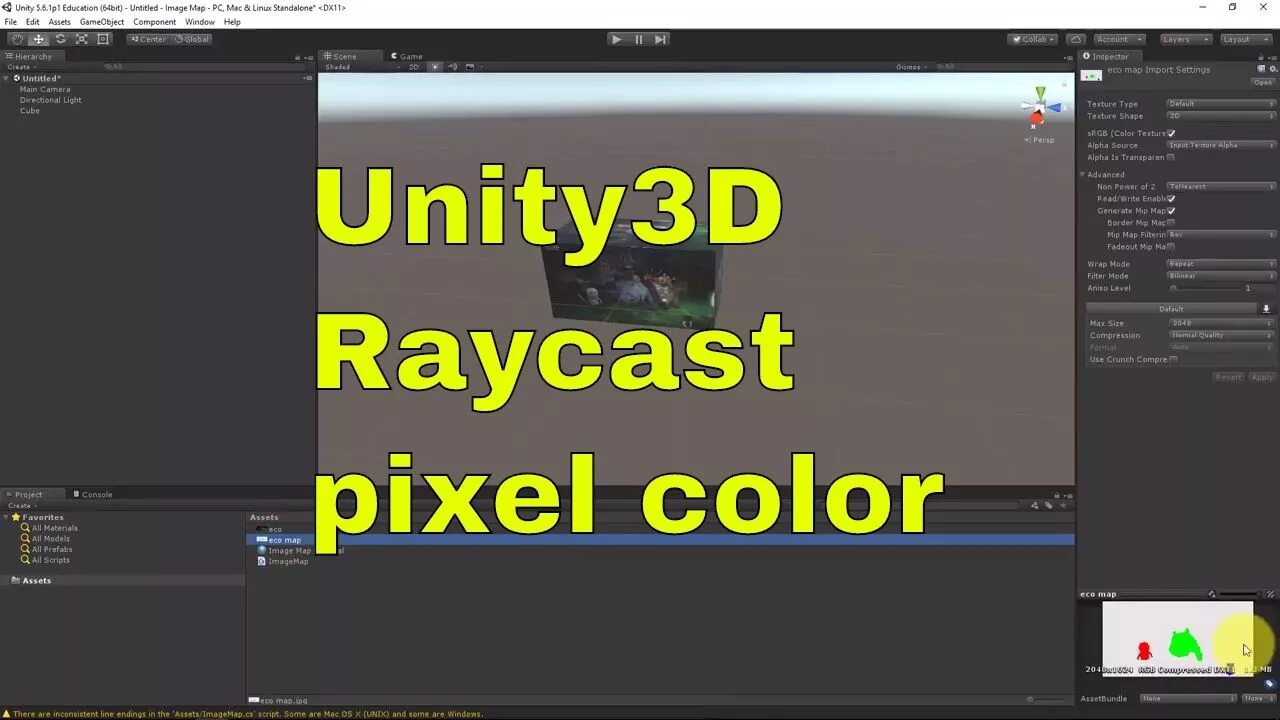Toggle Center pivot mode button

[x=148, y=39]
